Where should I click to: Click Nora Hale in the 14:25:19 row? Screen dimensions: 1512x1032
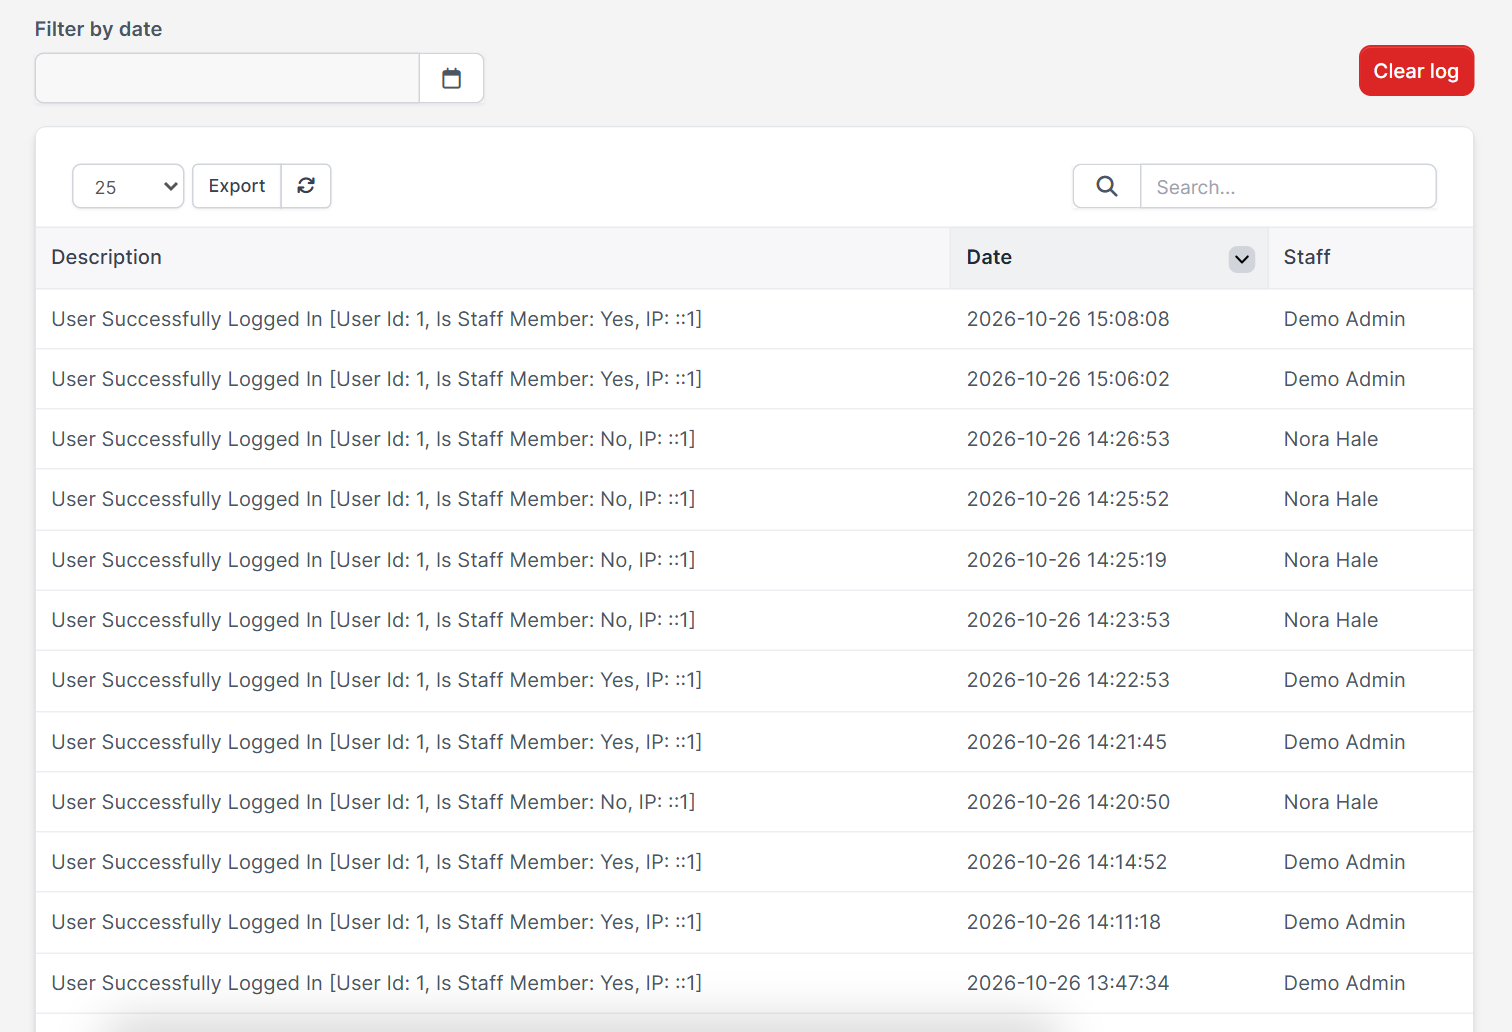click(1331, 560)
